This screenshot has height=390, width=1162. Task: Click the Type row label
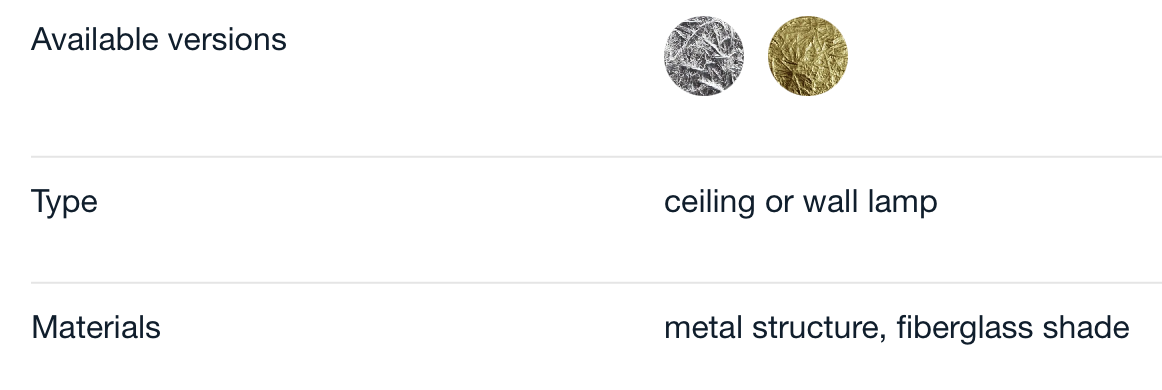(64, 201)
